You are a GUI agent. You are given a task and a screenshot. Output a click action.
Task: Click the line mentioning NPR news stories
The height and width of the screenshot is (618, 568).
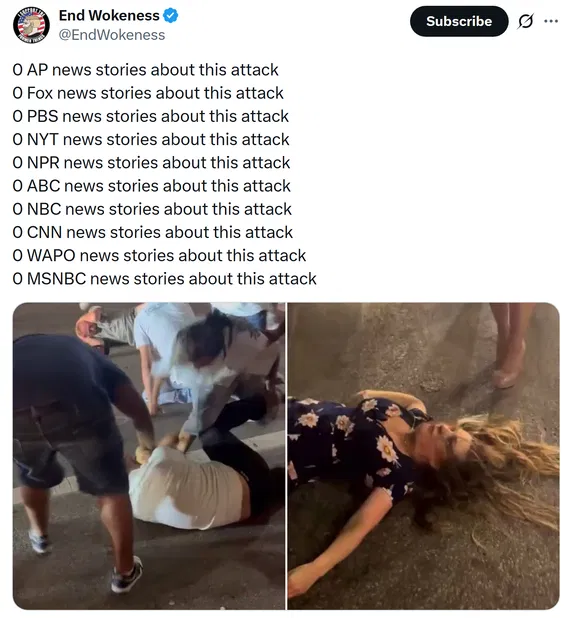151,163
